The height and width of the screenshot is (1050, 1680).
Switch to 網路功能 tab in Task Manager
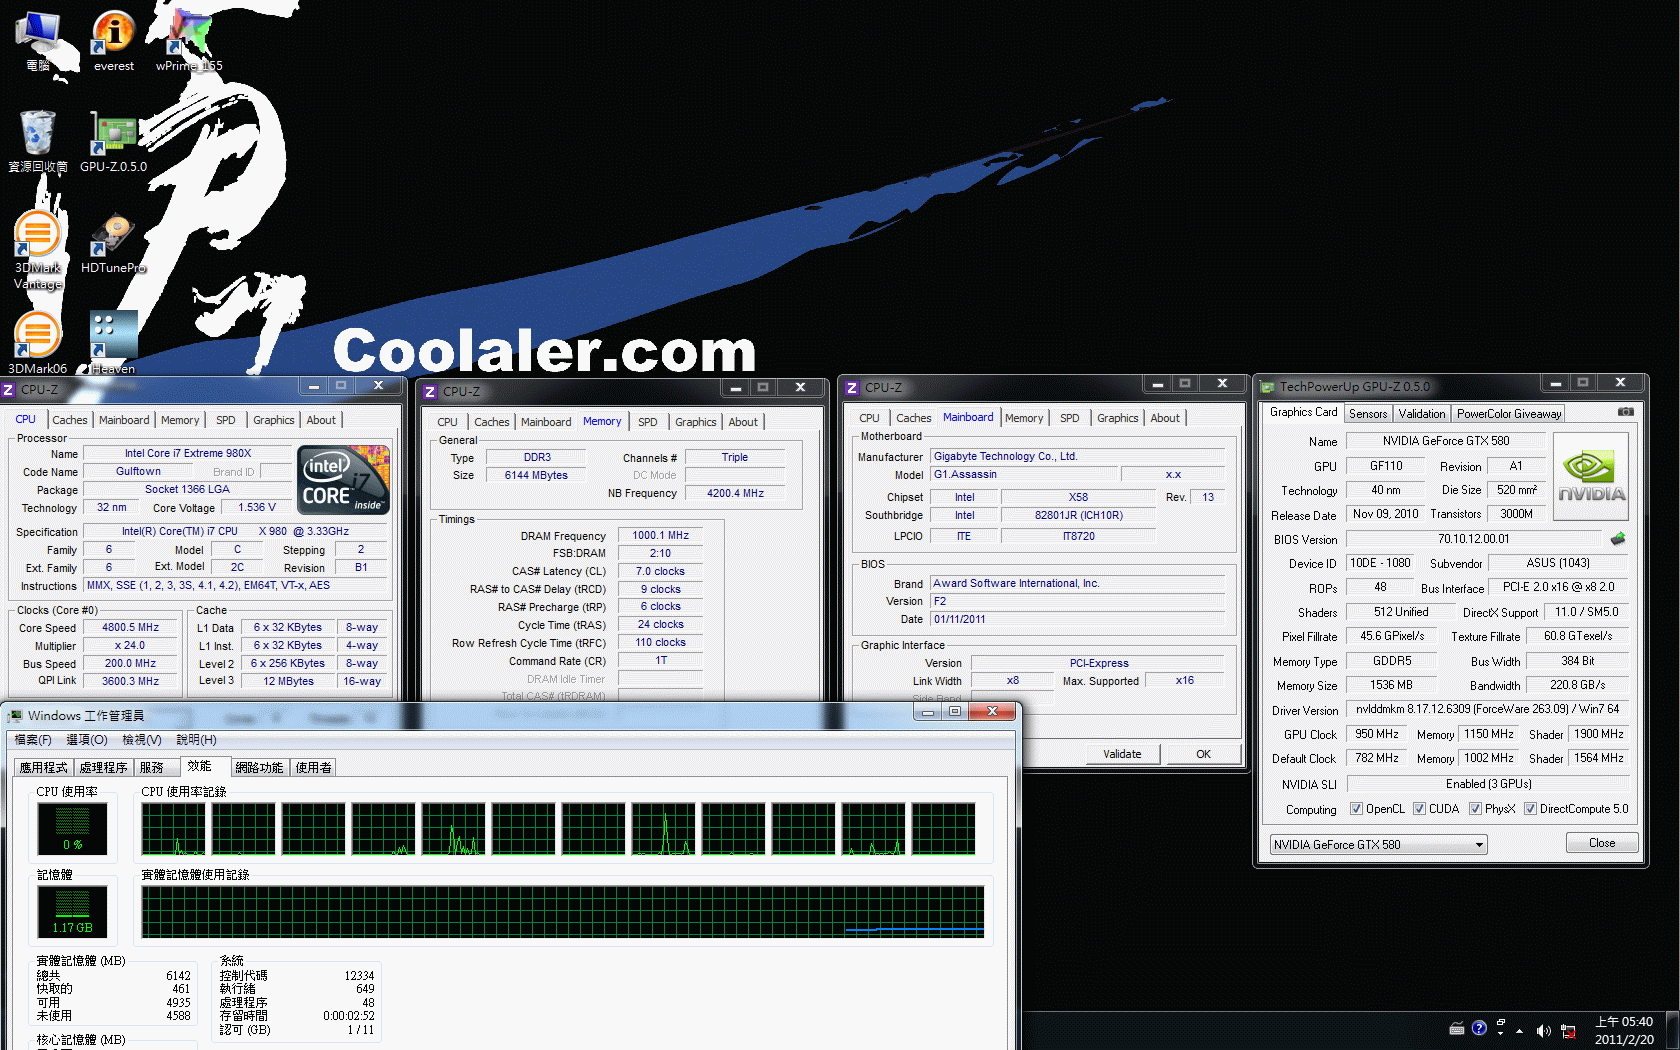click(260, 768)
